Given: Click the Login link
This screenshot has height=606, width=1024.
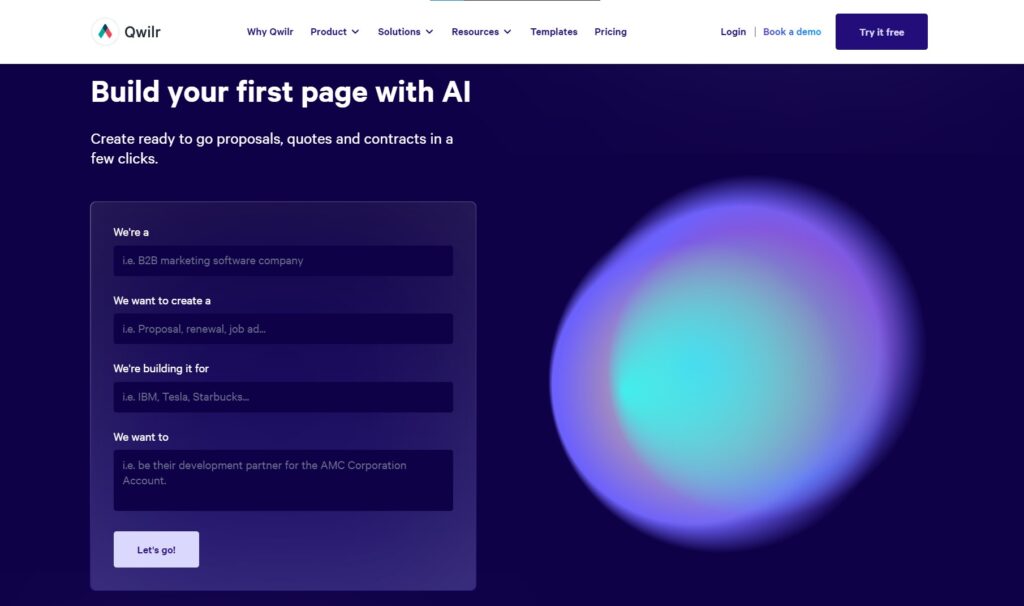Looking at the screenshot, I should tap(733, 31).
